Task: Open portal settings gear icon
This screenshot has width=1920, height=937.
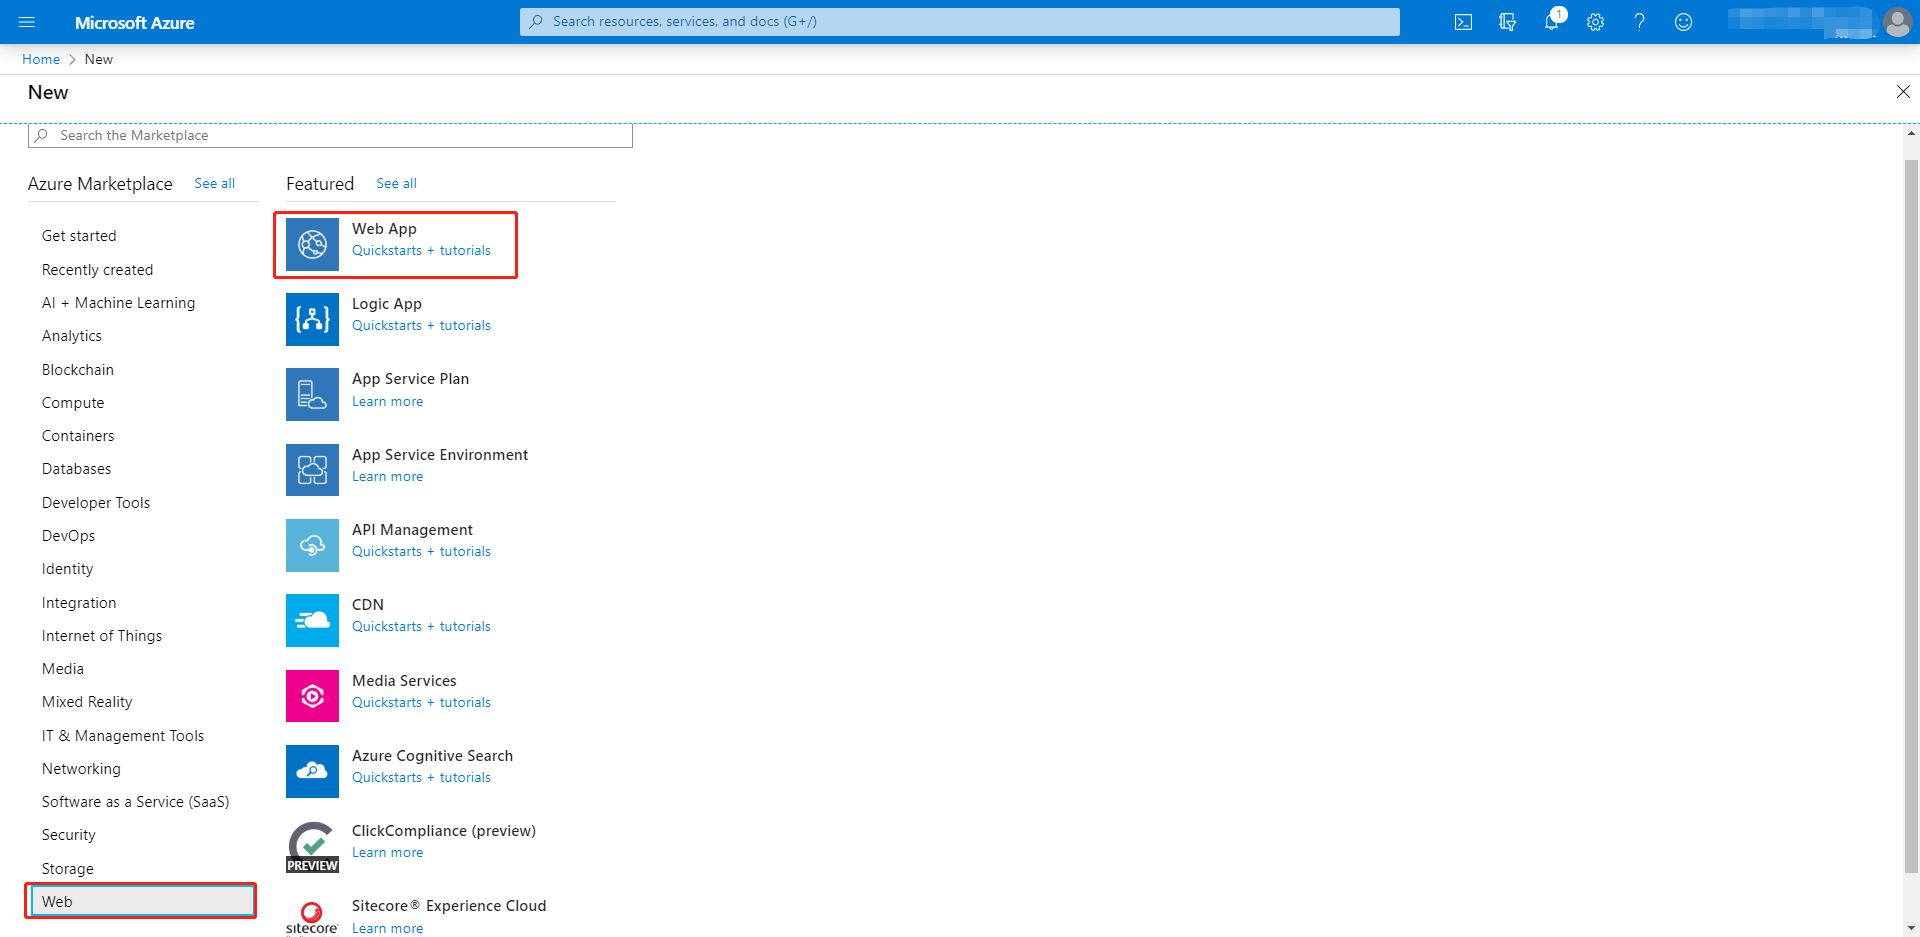Action: (x=1595, y=22)
